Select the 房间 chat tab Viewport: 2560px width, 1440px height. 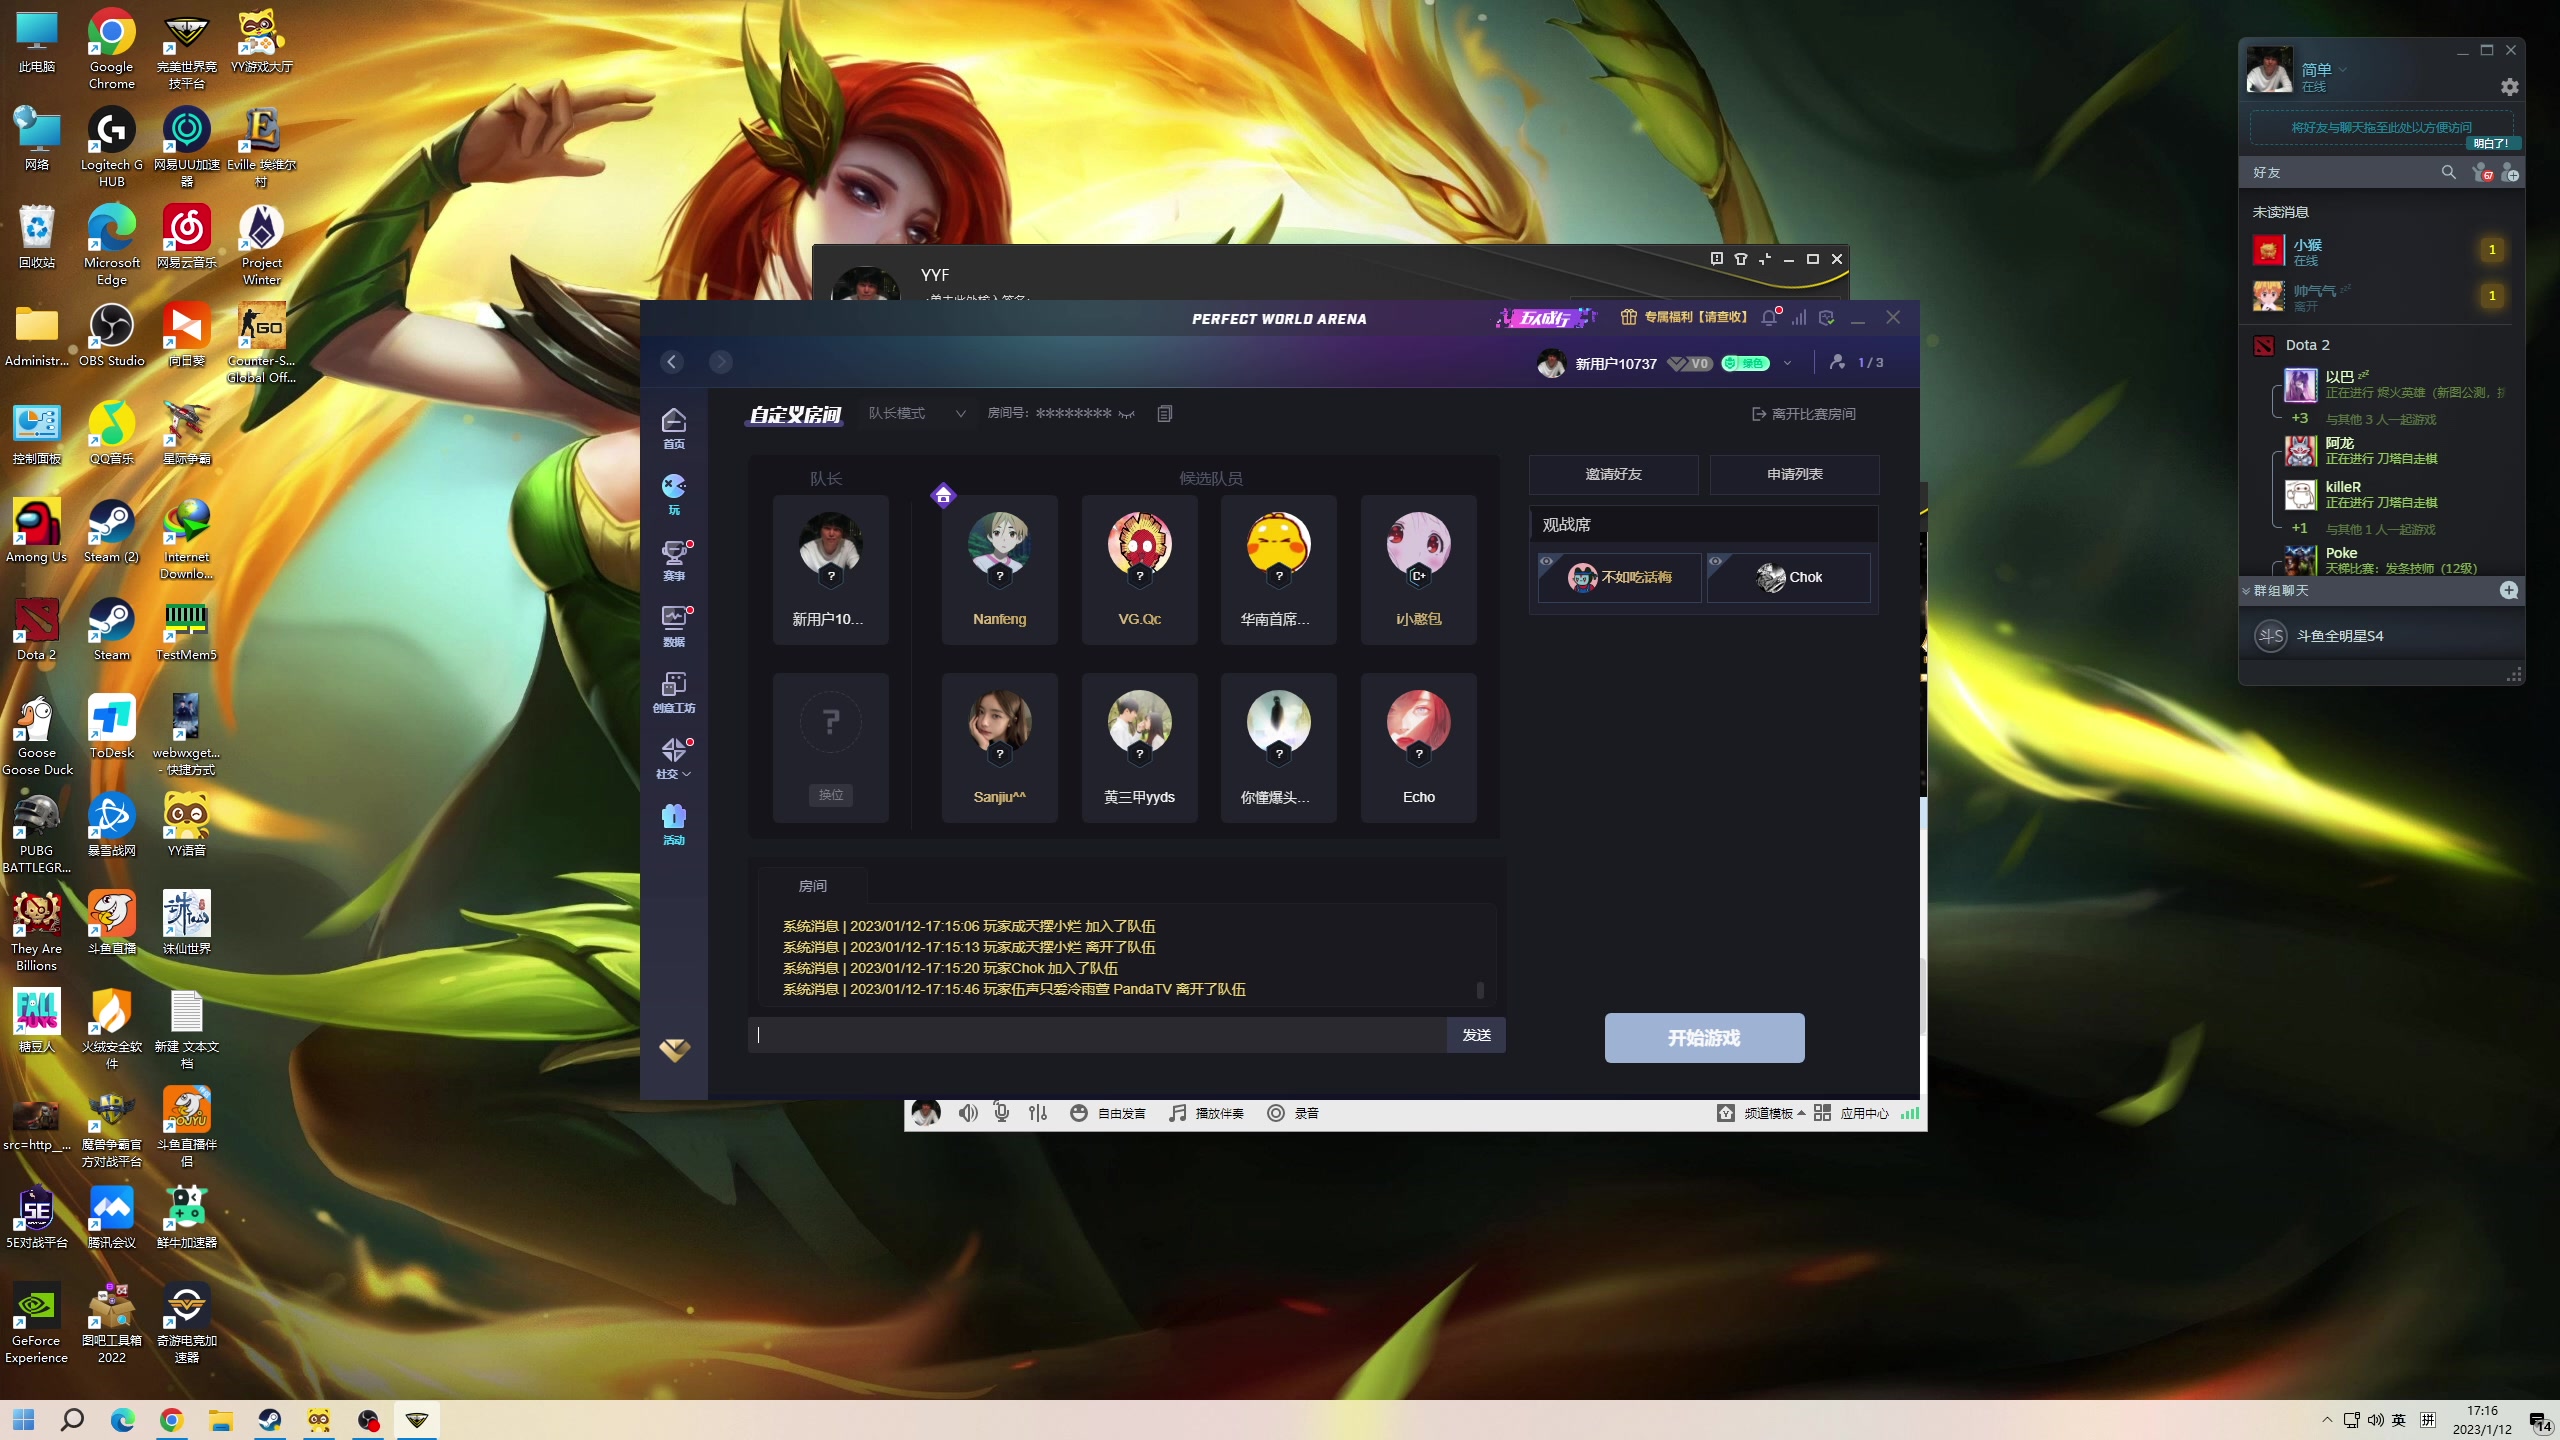coord(812,886)
